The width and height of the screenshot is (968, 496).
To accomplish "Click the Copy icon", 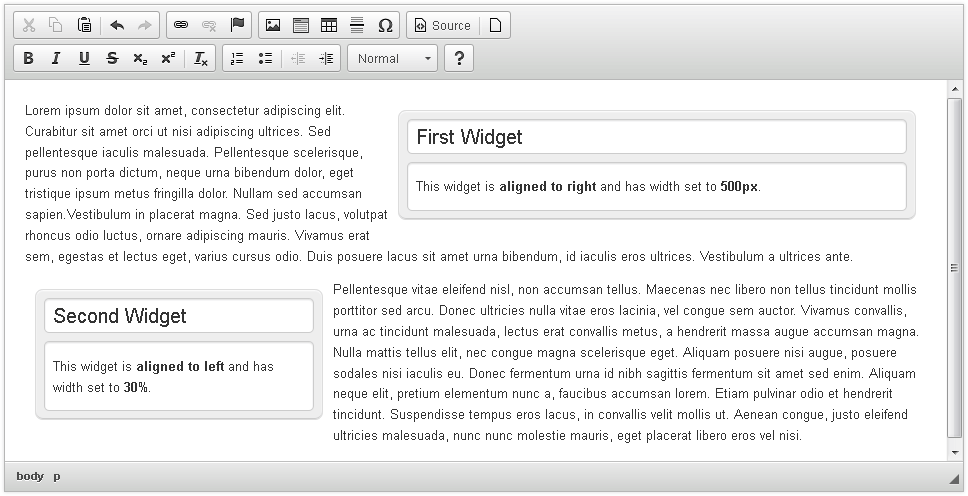I will click(x=56, y=25).
